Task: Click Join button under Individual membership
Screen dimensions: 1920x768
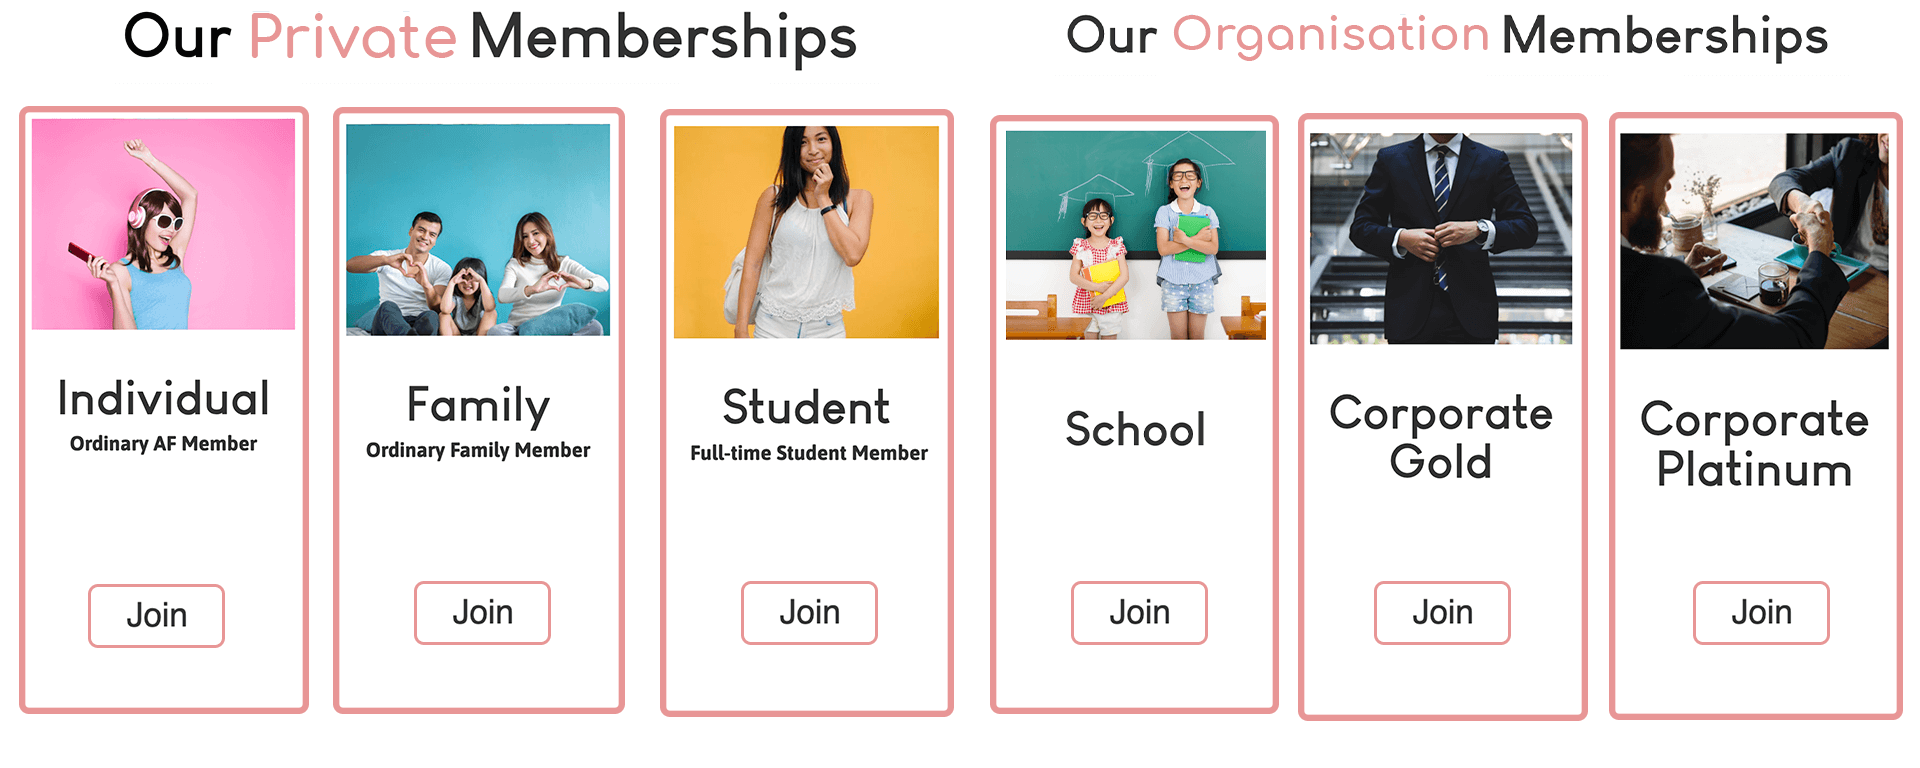Action: pyautogui.click(x=156, y=615)
